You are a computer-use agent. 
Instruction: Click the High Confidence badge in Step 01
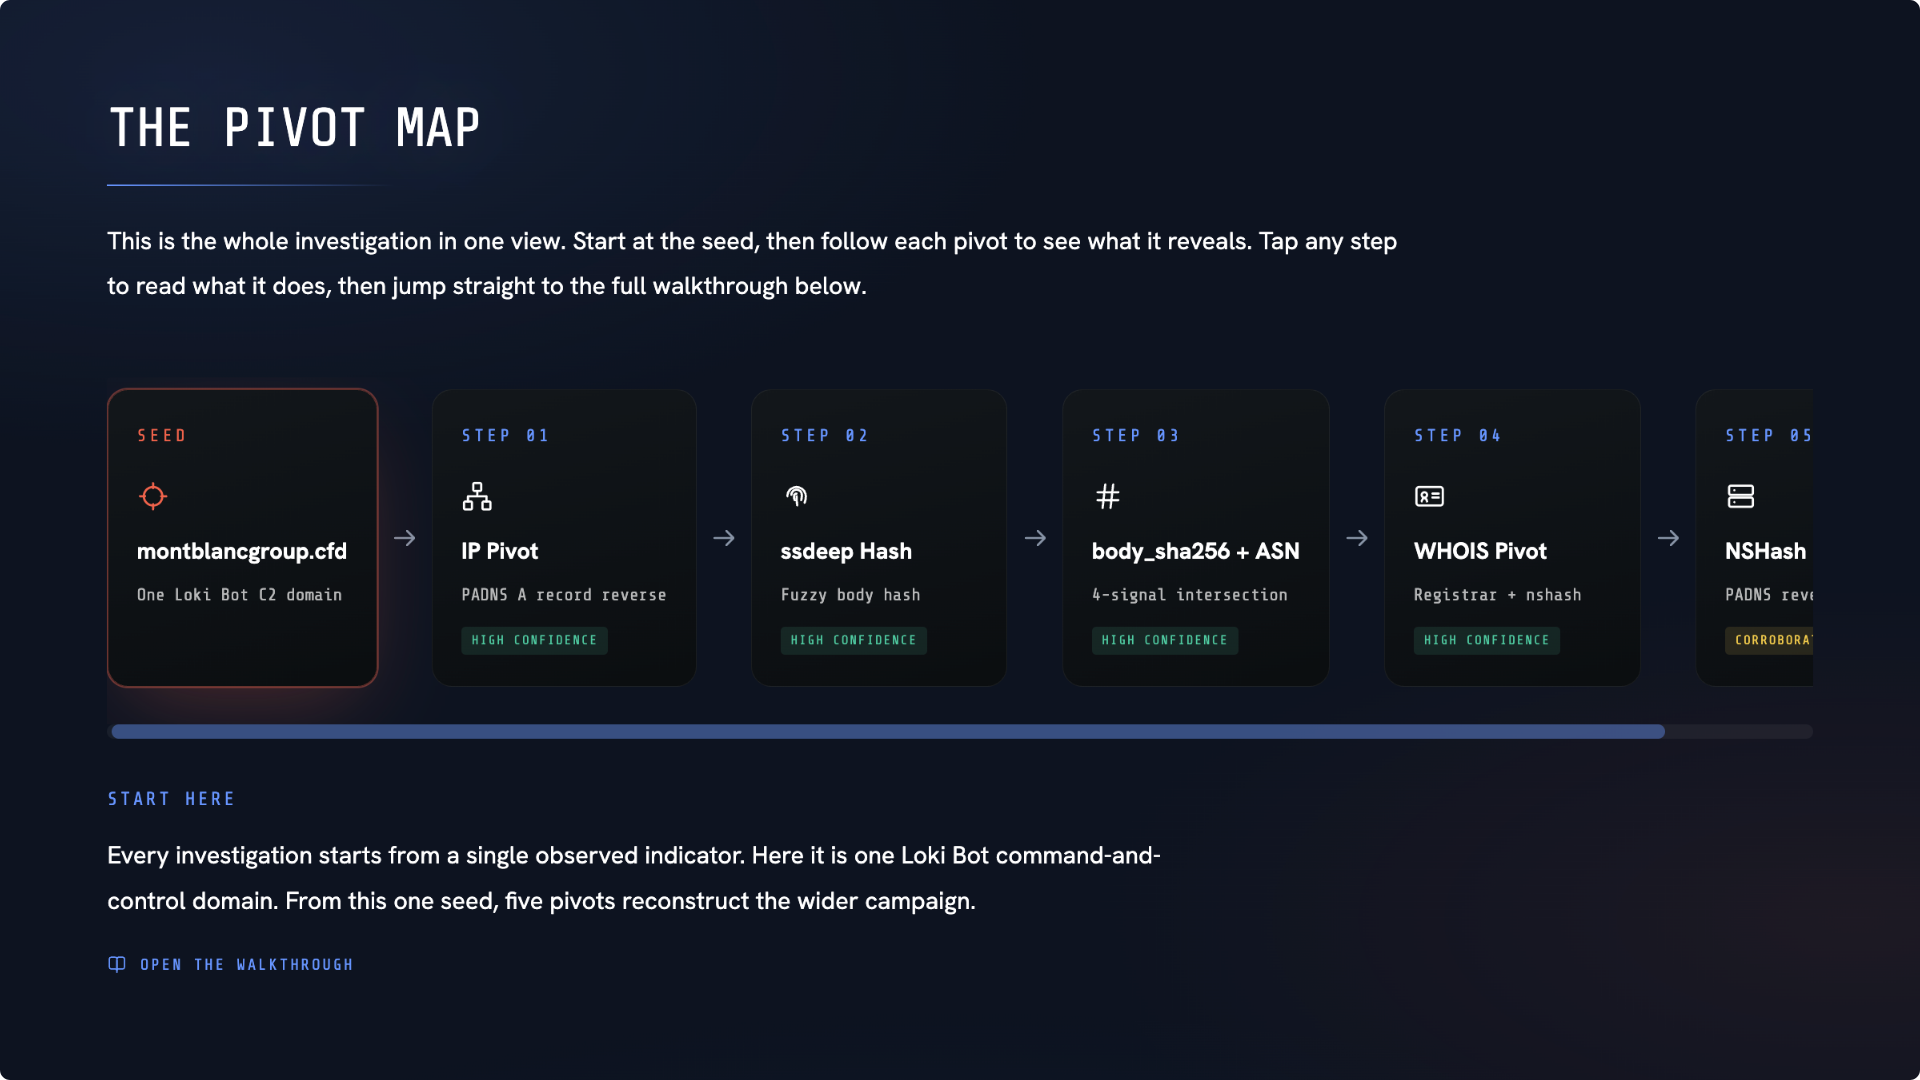point(534,640)
